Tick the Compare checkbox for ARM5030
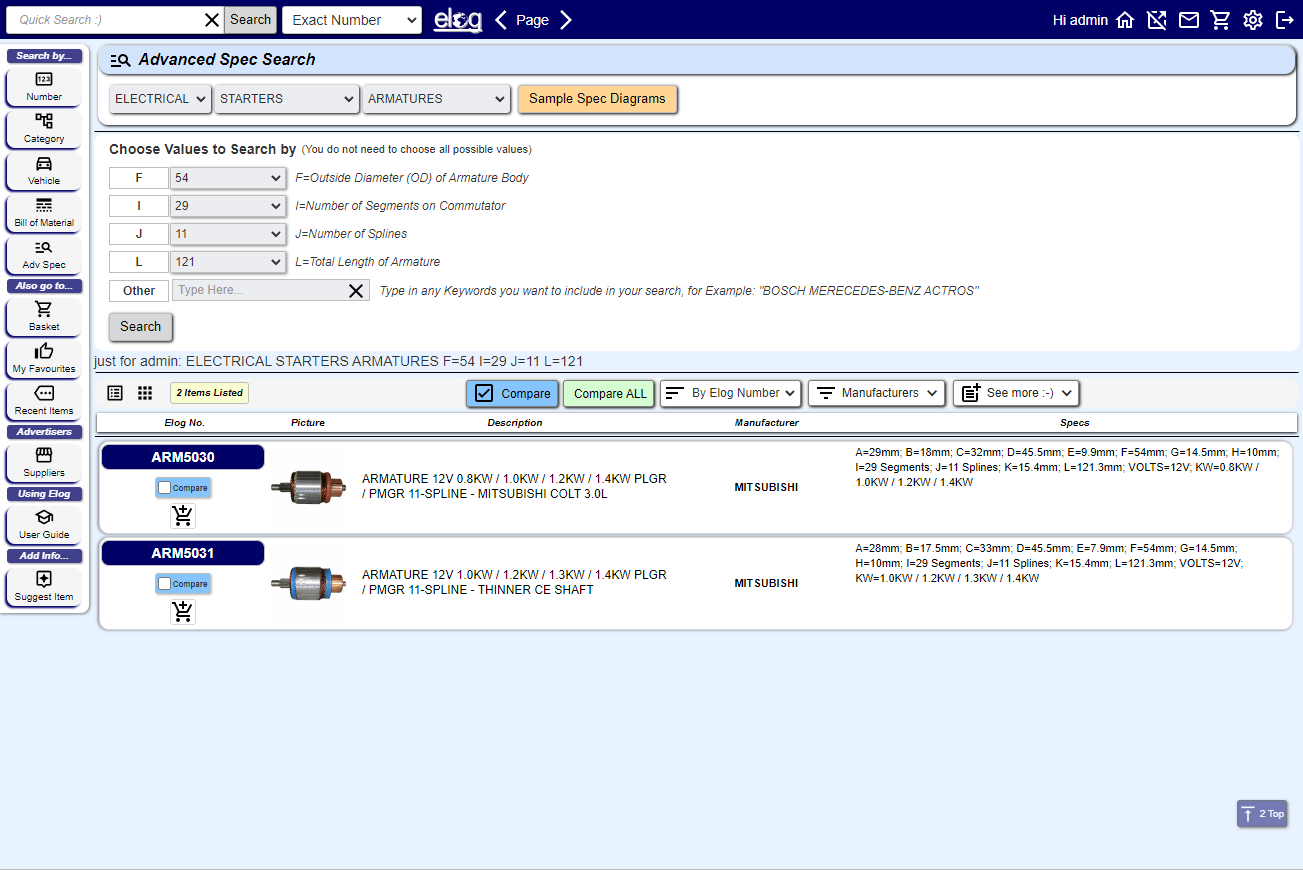Screen dimensions: 1303x870 (165, 488)
